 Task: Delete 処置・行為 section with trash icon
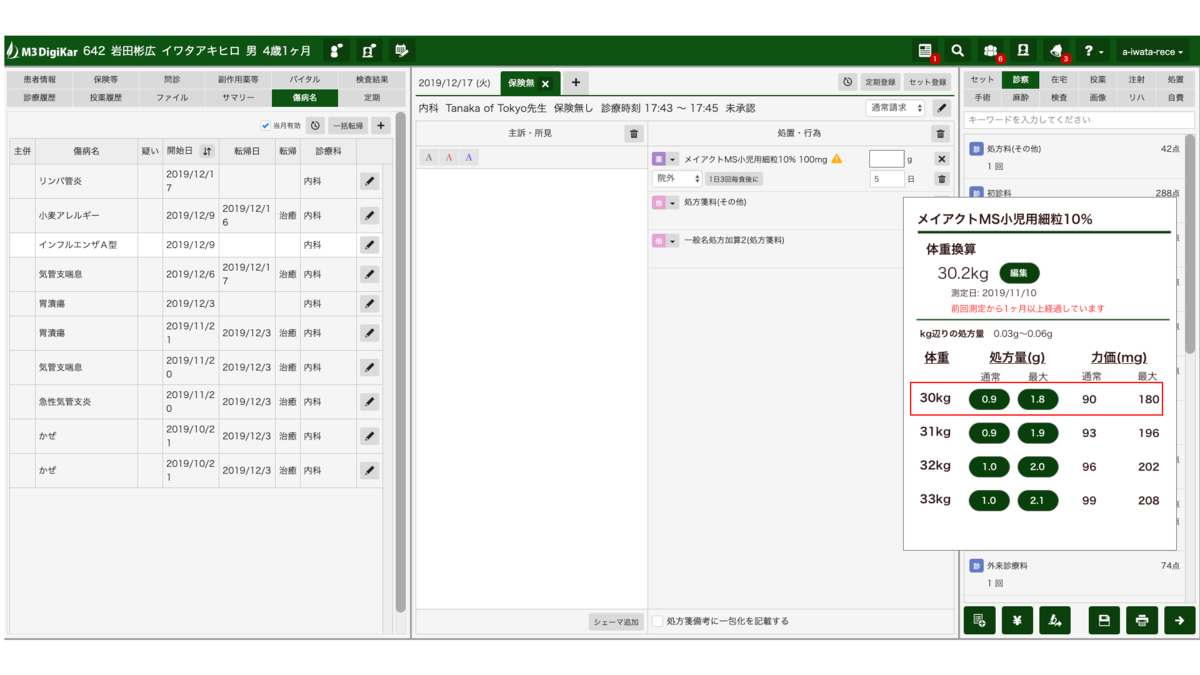click(941, 133)
